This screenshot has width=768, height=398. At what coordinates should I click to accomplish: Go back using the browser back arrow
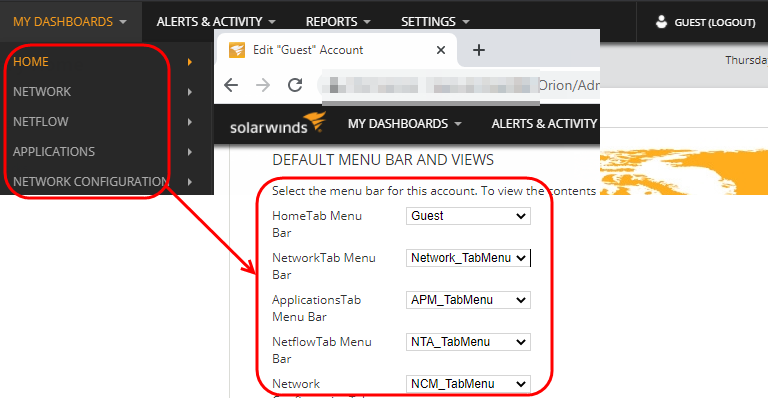pos(231,85)
